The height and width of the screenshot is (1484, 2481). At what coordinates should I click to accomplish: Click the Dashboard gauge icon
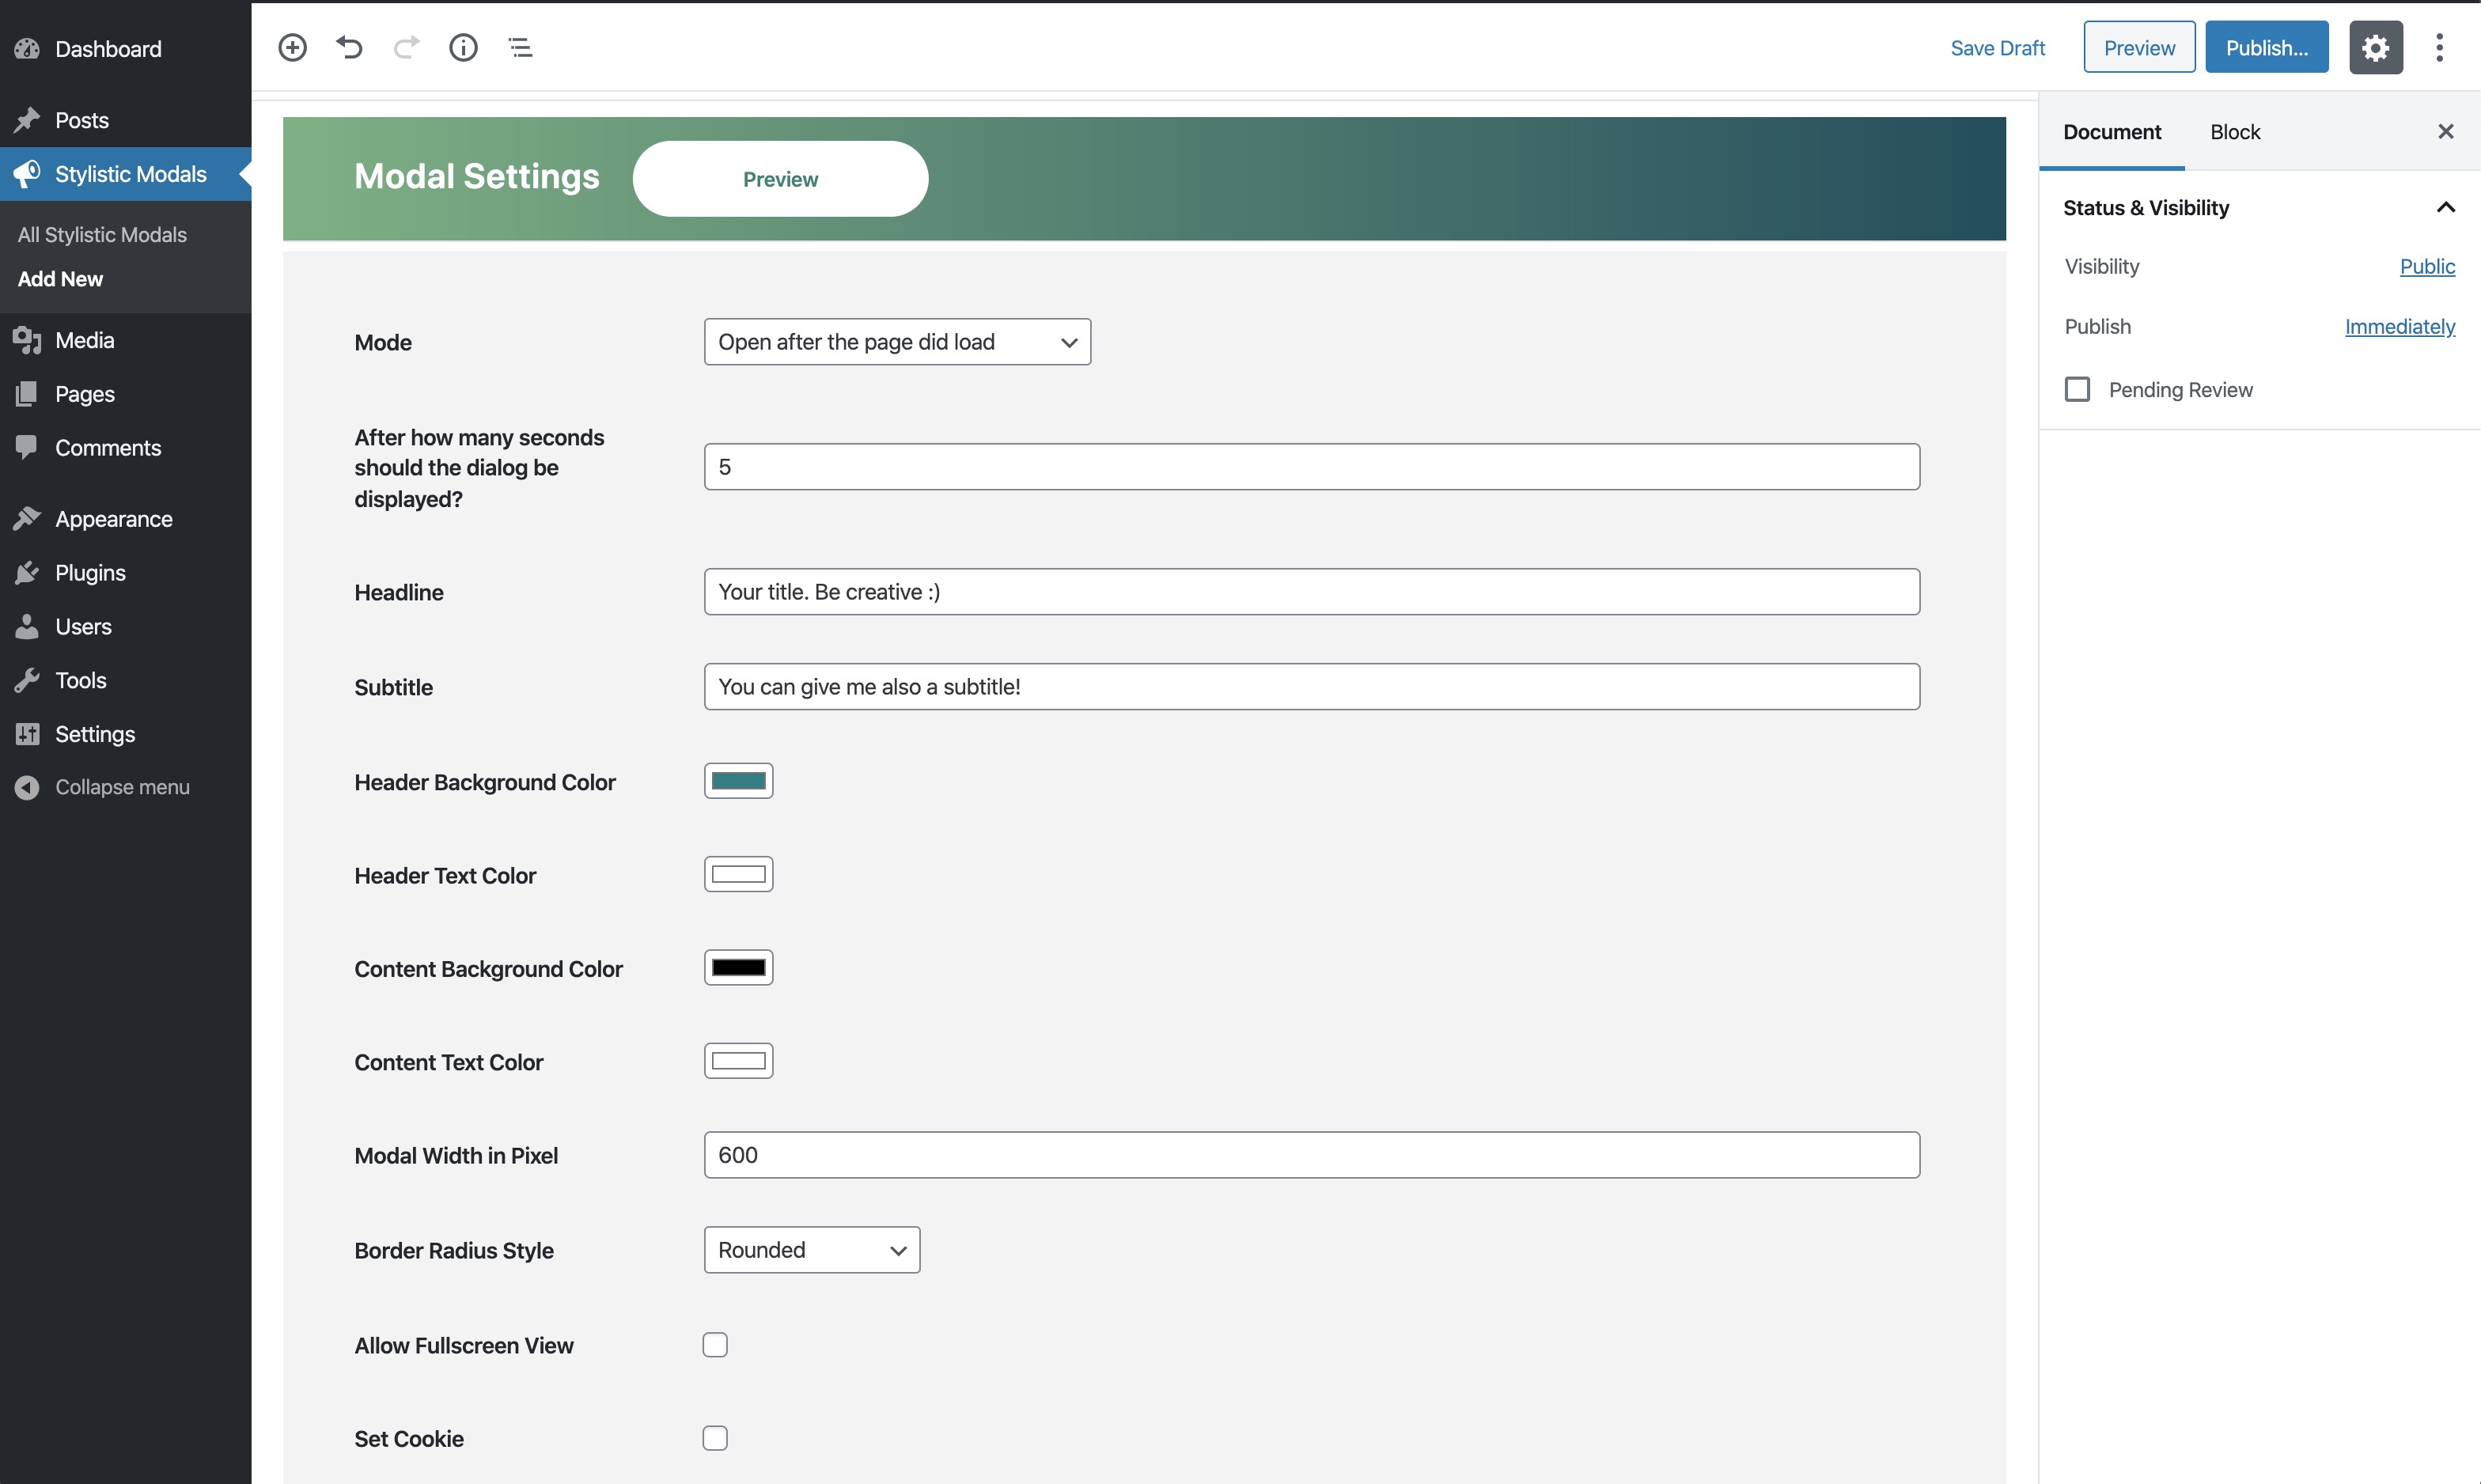pyautogui.click(x=27, y=49)
